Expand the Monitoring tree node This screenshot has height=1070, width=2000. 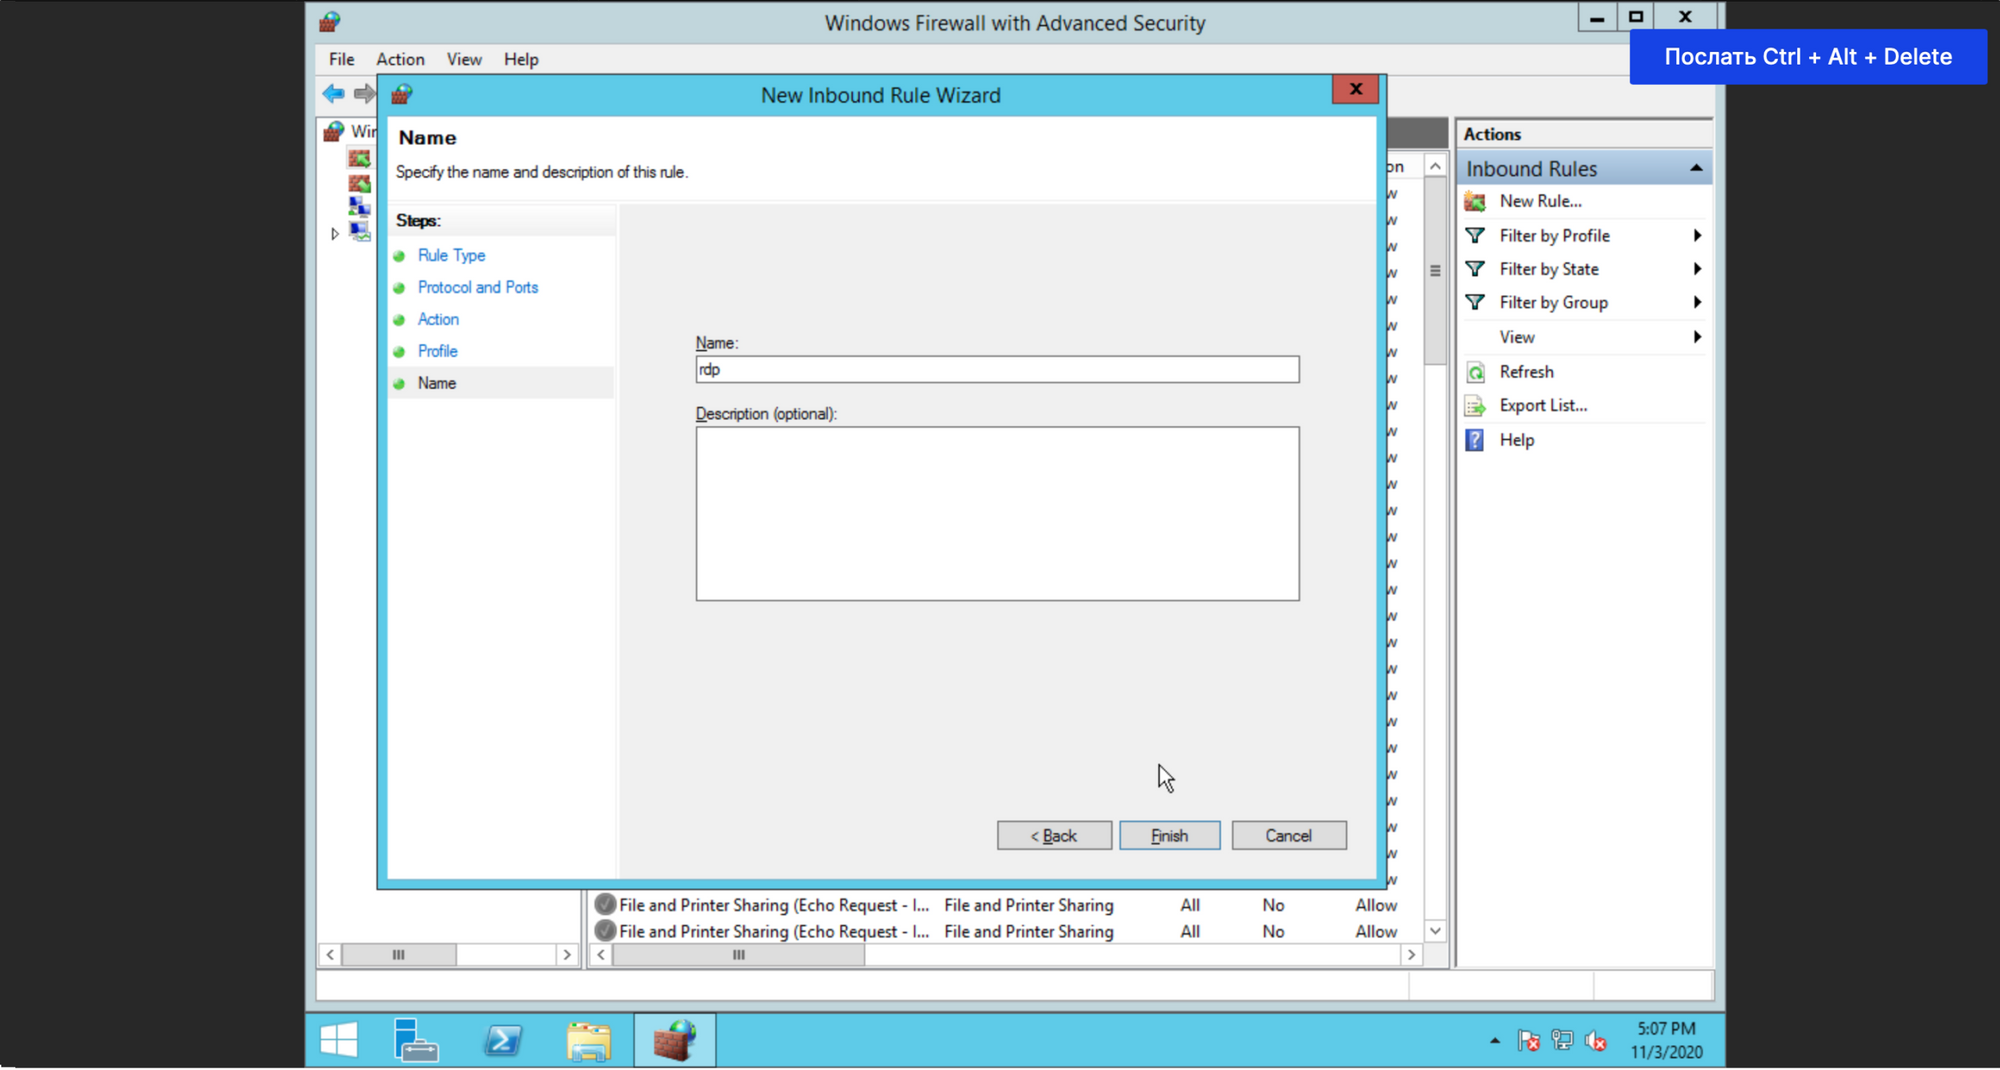point(335,233)
